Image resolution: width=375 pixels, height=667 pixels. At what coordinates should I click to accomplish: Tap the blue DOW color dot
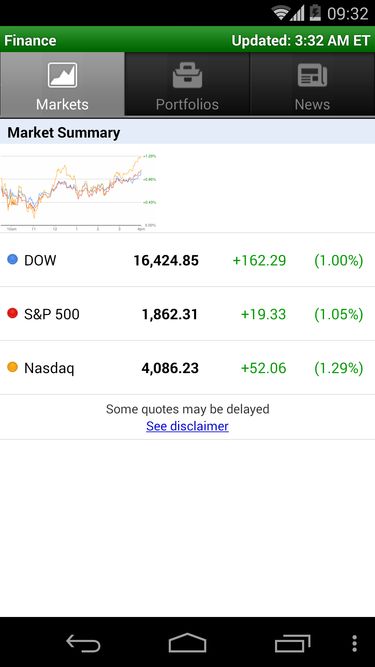pos(13,259)
